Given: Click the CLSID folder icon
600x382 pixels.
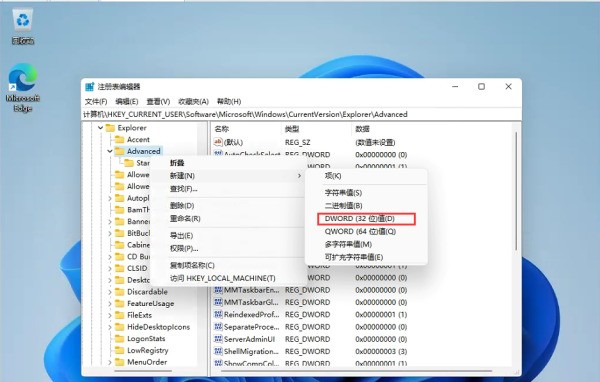Looking at the screenshot, I should point(120,268).
